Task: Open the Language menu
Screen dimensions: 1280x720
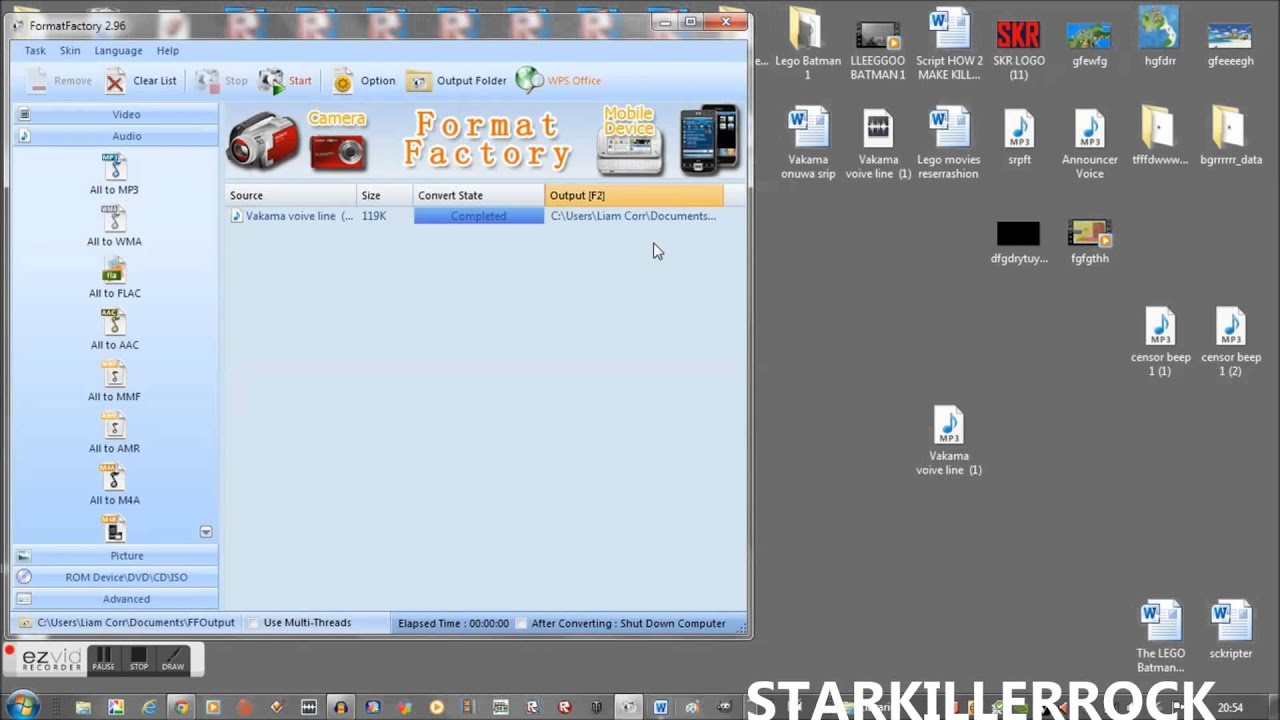Action: (118, 50)
